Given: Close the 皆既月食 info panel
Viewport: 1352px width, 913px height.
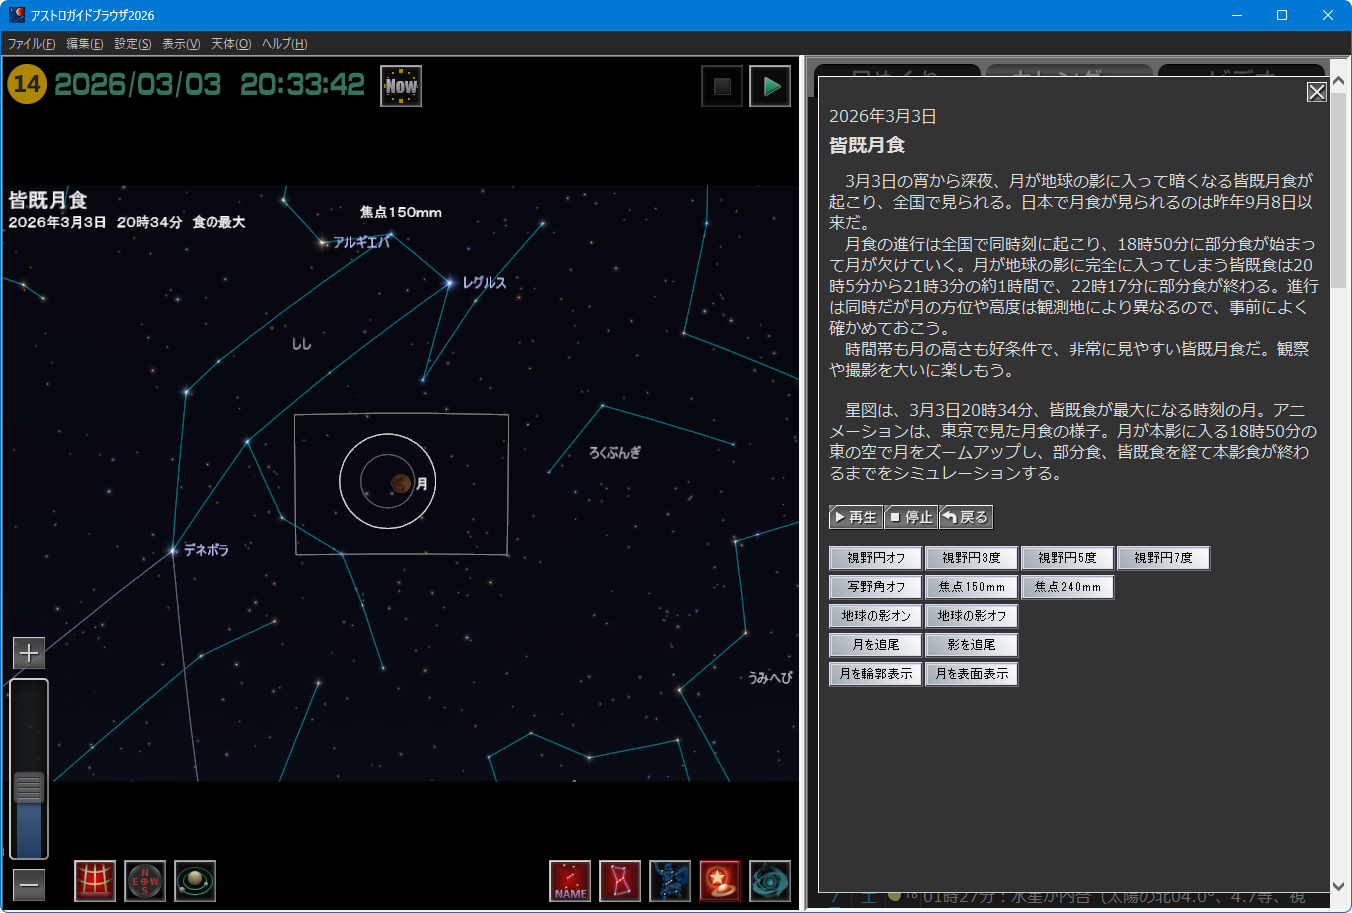Looking at the screenshot, I should [x=1316, y=92].
